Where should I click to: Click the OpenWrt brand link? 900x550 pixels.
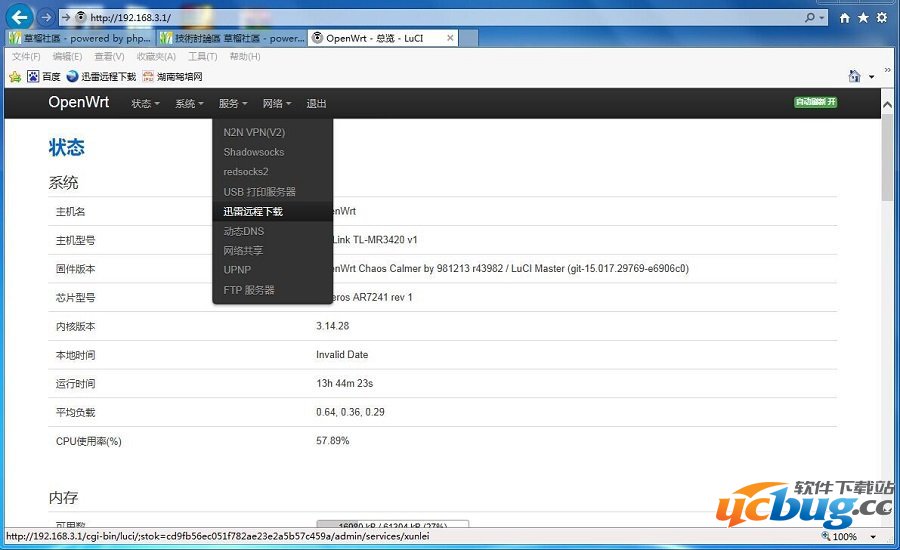pyautogui.click(x=79, y=102)
